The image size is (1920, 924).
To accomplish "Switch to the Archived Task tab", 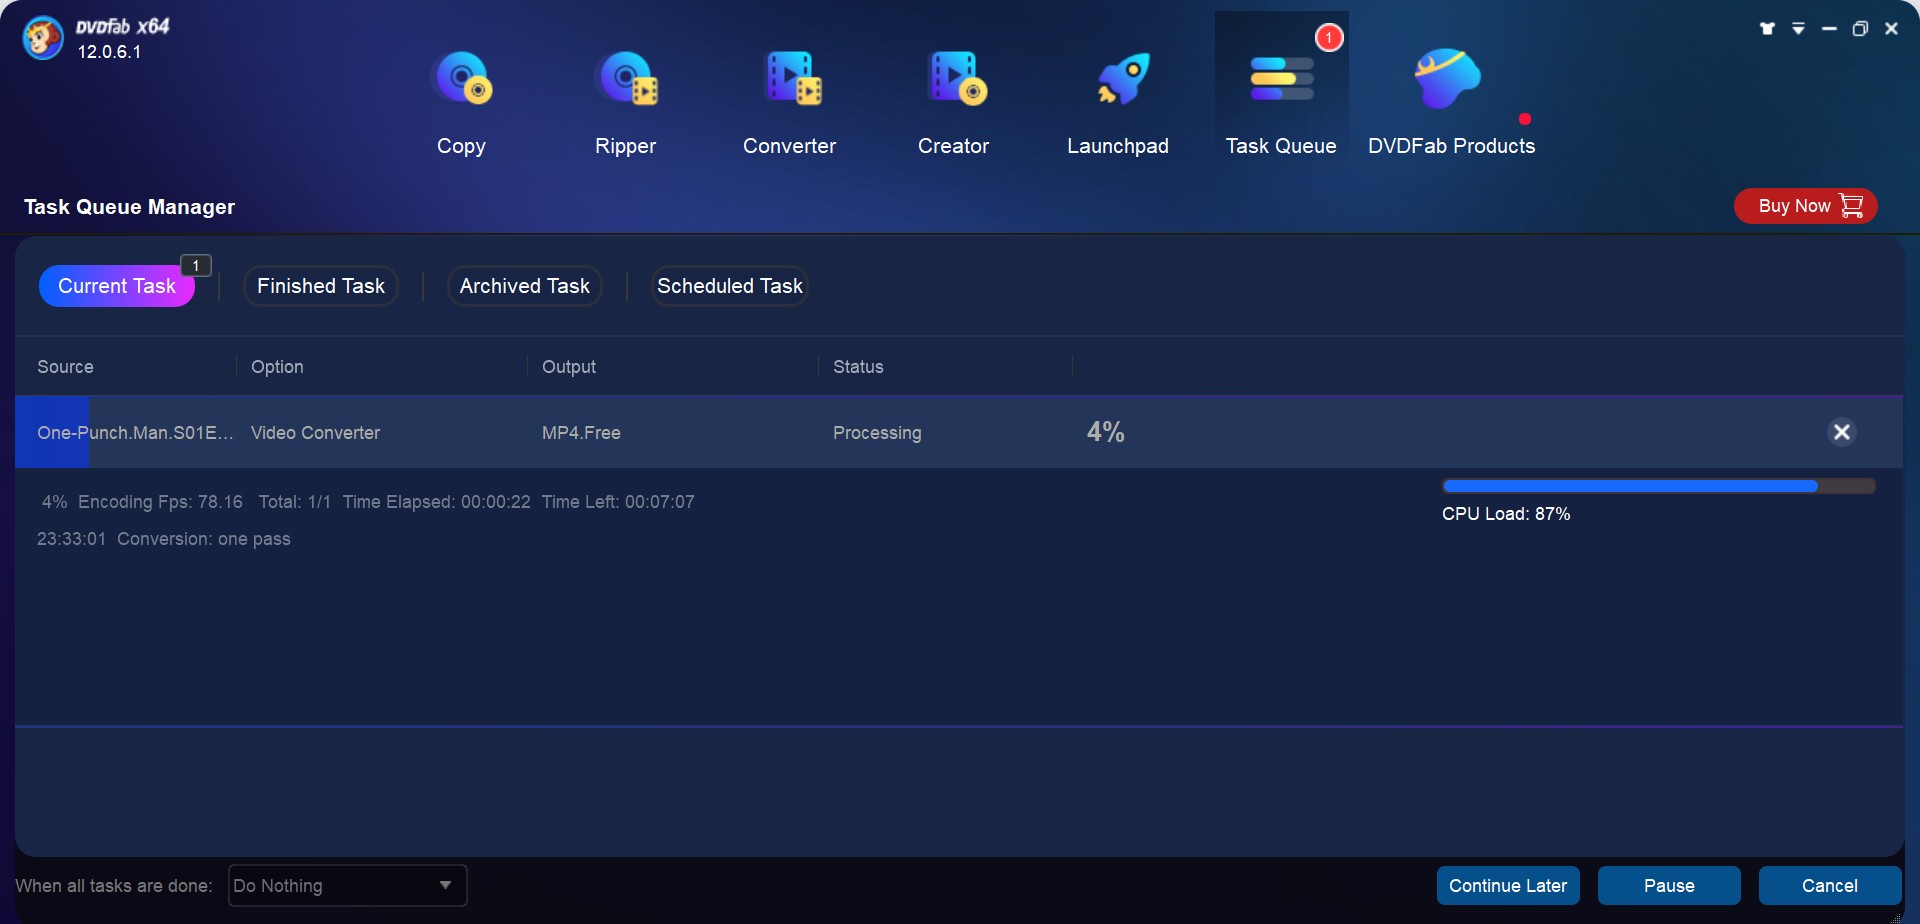I will coord(524,285).
